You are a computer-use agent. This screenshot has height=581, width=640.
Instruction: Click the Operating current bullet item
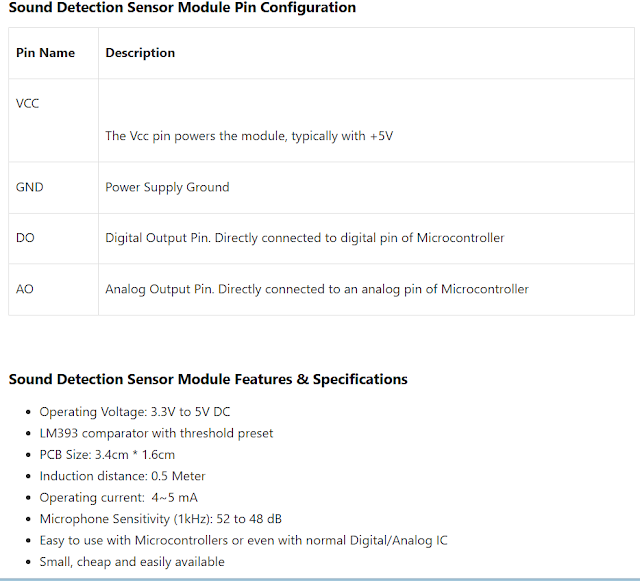pos(118,497)
